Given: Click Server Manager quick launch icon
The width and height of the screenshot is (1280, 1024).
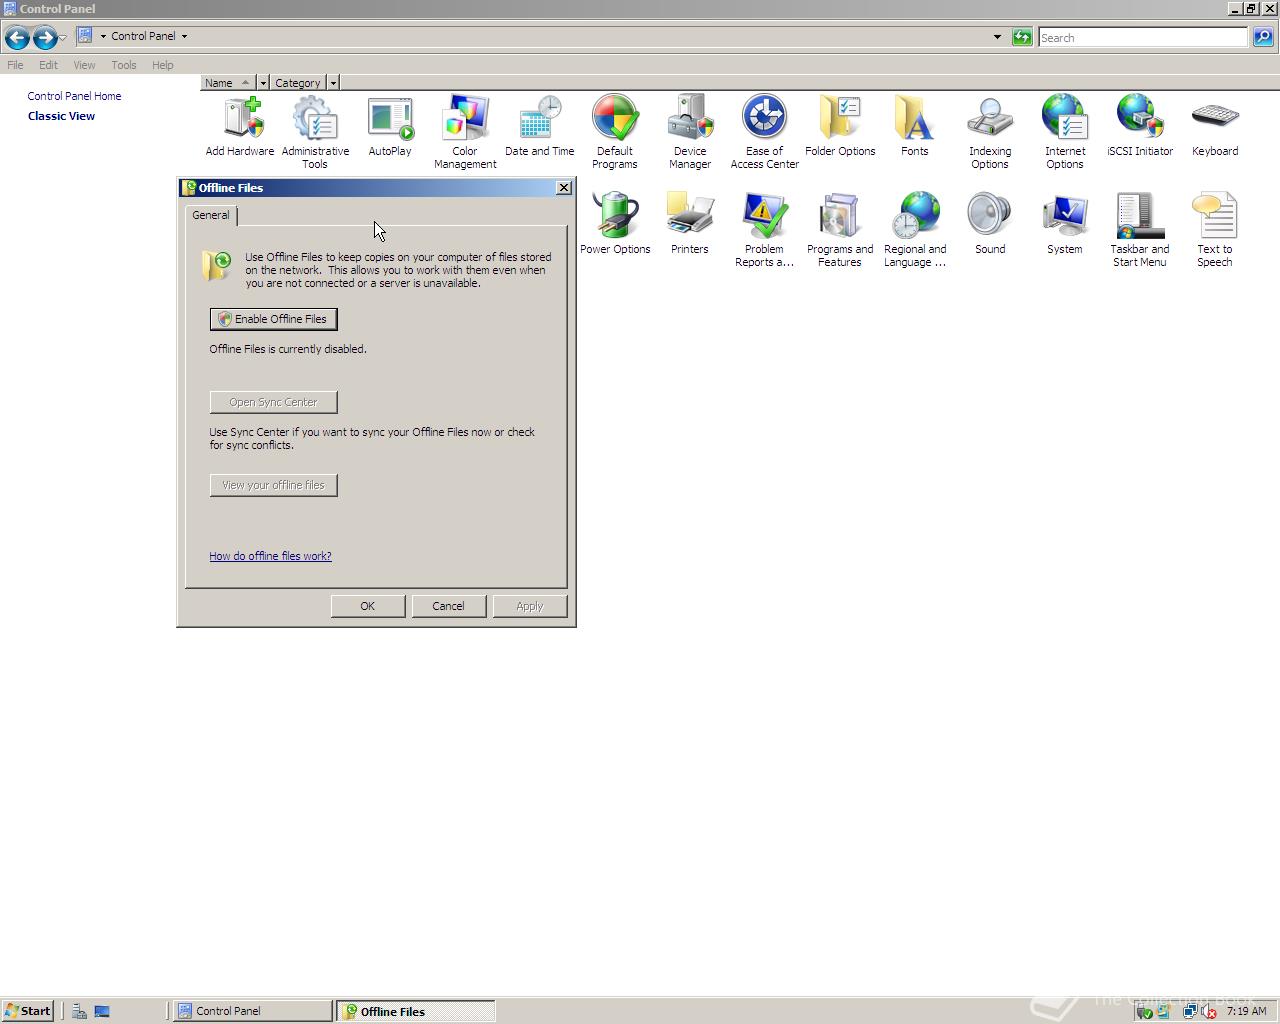Looking at the screenshot, I should point(79,1011).
